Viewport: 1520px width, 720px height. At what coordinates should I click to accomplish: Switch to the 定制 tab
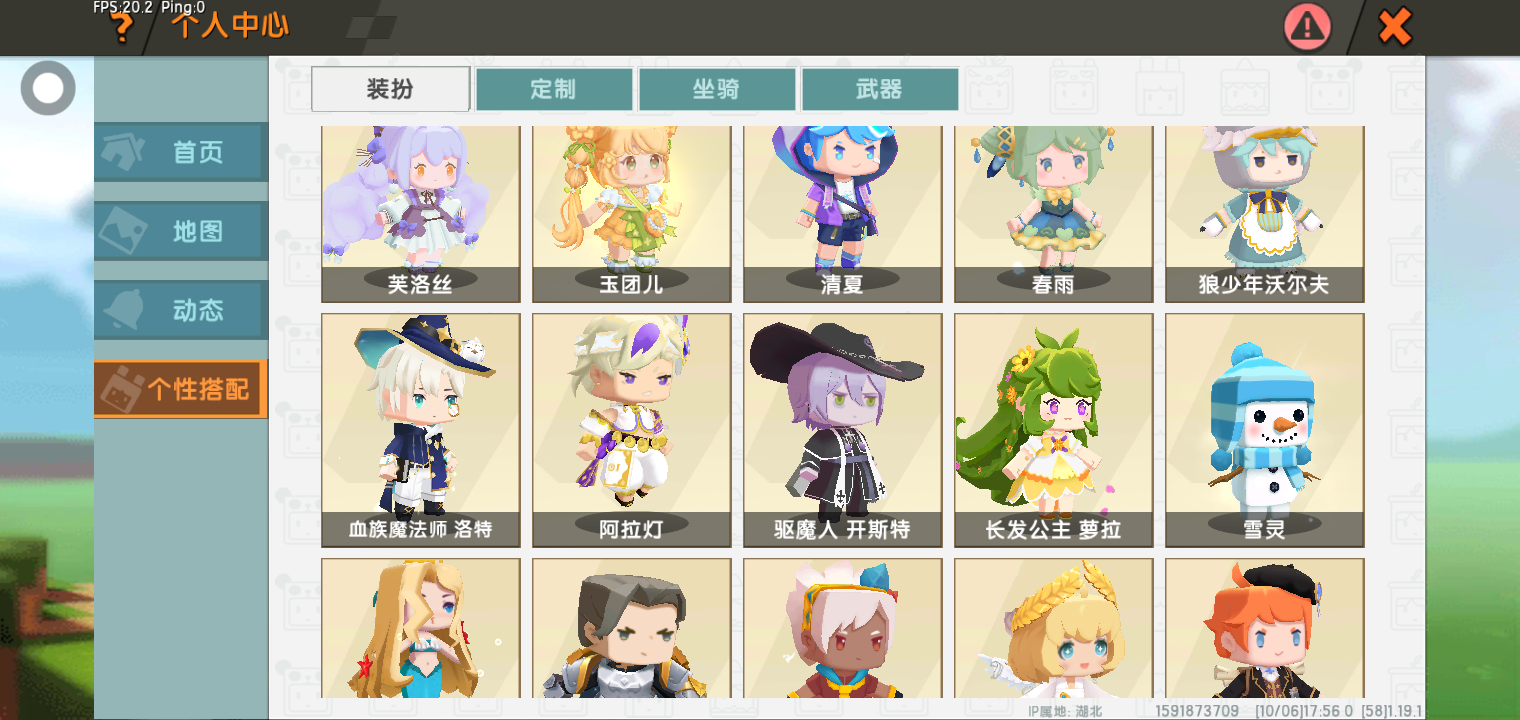pos(554,89)
